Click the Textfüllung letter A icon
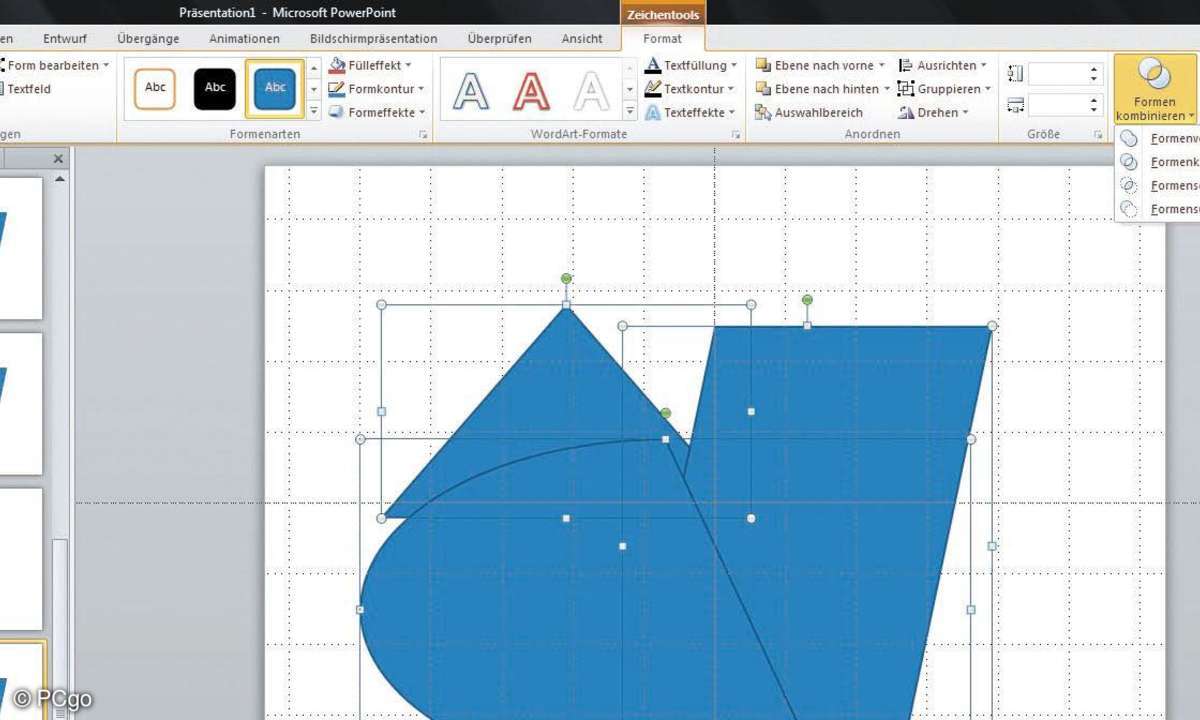1200x720 pixels. coord(653,65)
